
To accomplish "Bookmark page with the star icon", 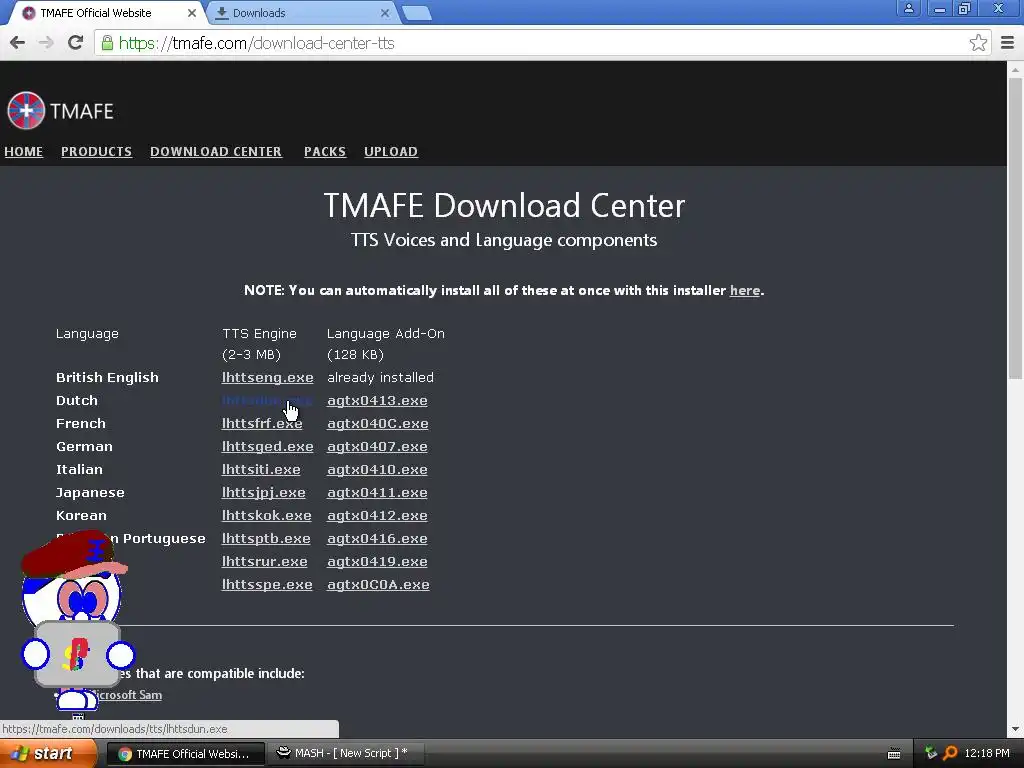I will 978,43.
